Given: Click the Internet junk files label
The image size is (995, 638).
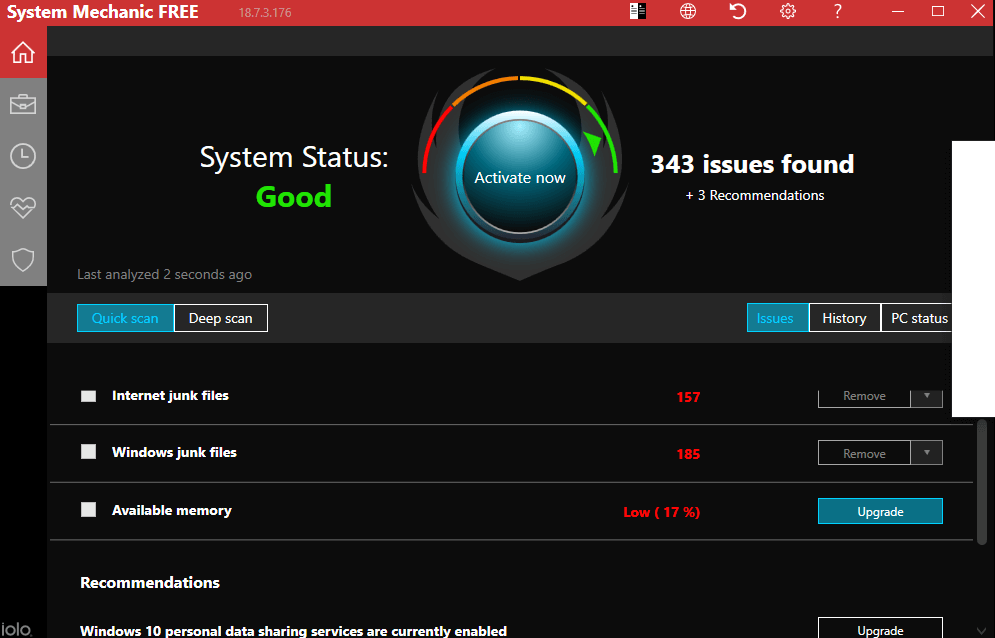Looking at the screenshot, I should click(170, 395).
